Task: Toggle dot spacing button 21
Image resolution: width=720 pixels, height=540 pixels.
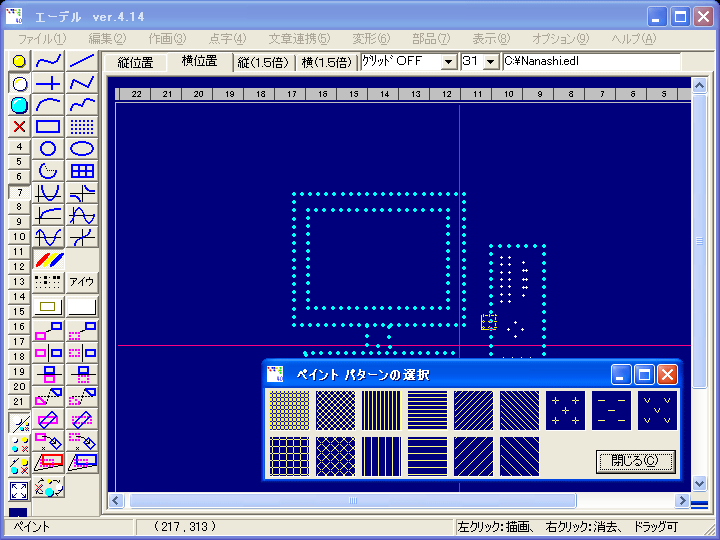Action: click(x=19, y=401)
